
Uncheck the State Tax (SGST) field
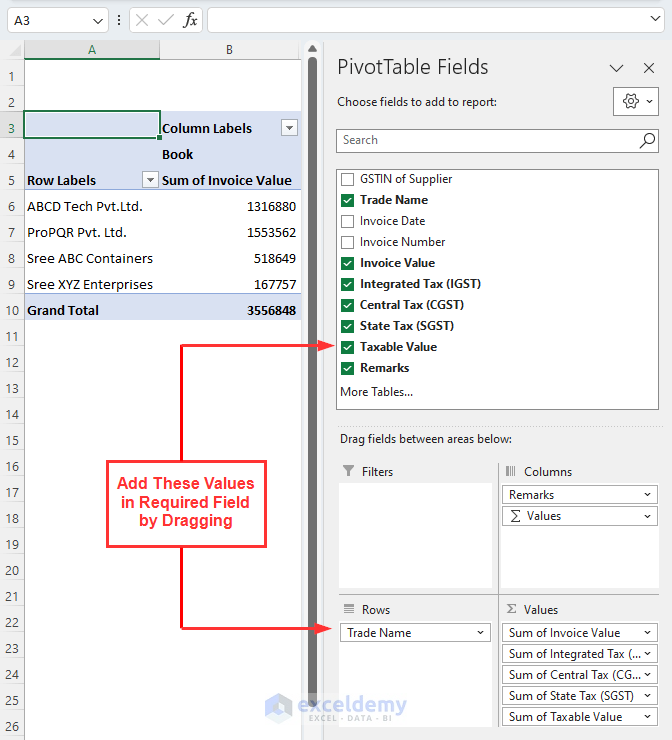[x=347, y=326]
